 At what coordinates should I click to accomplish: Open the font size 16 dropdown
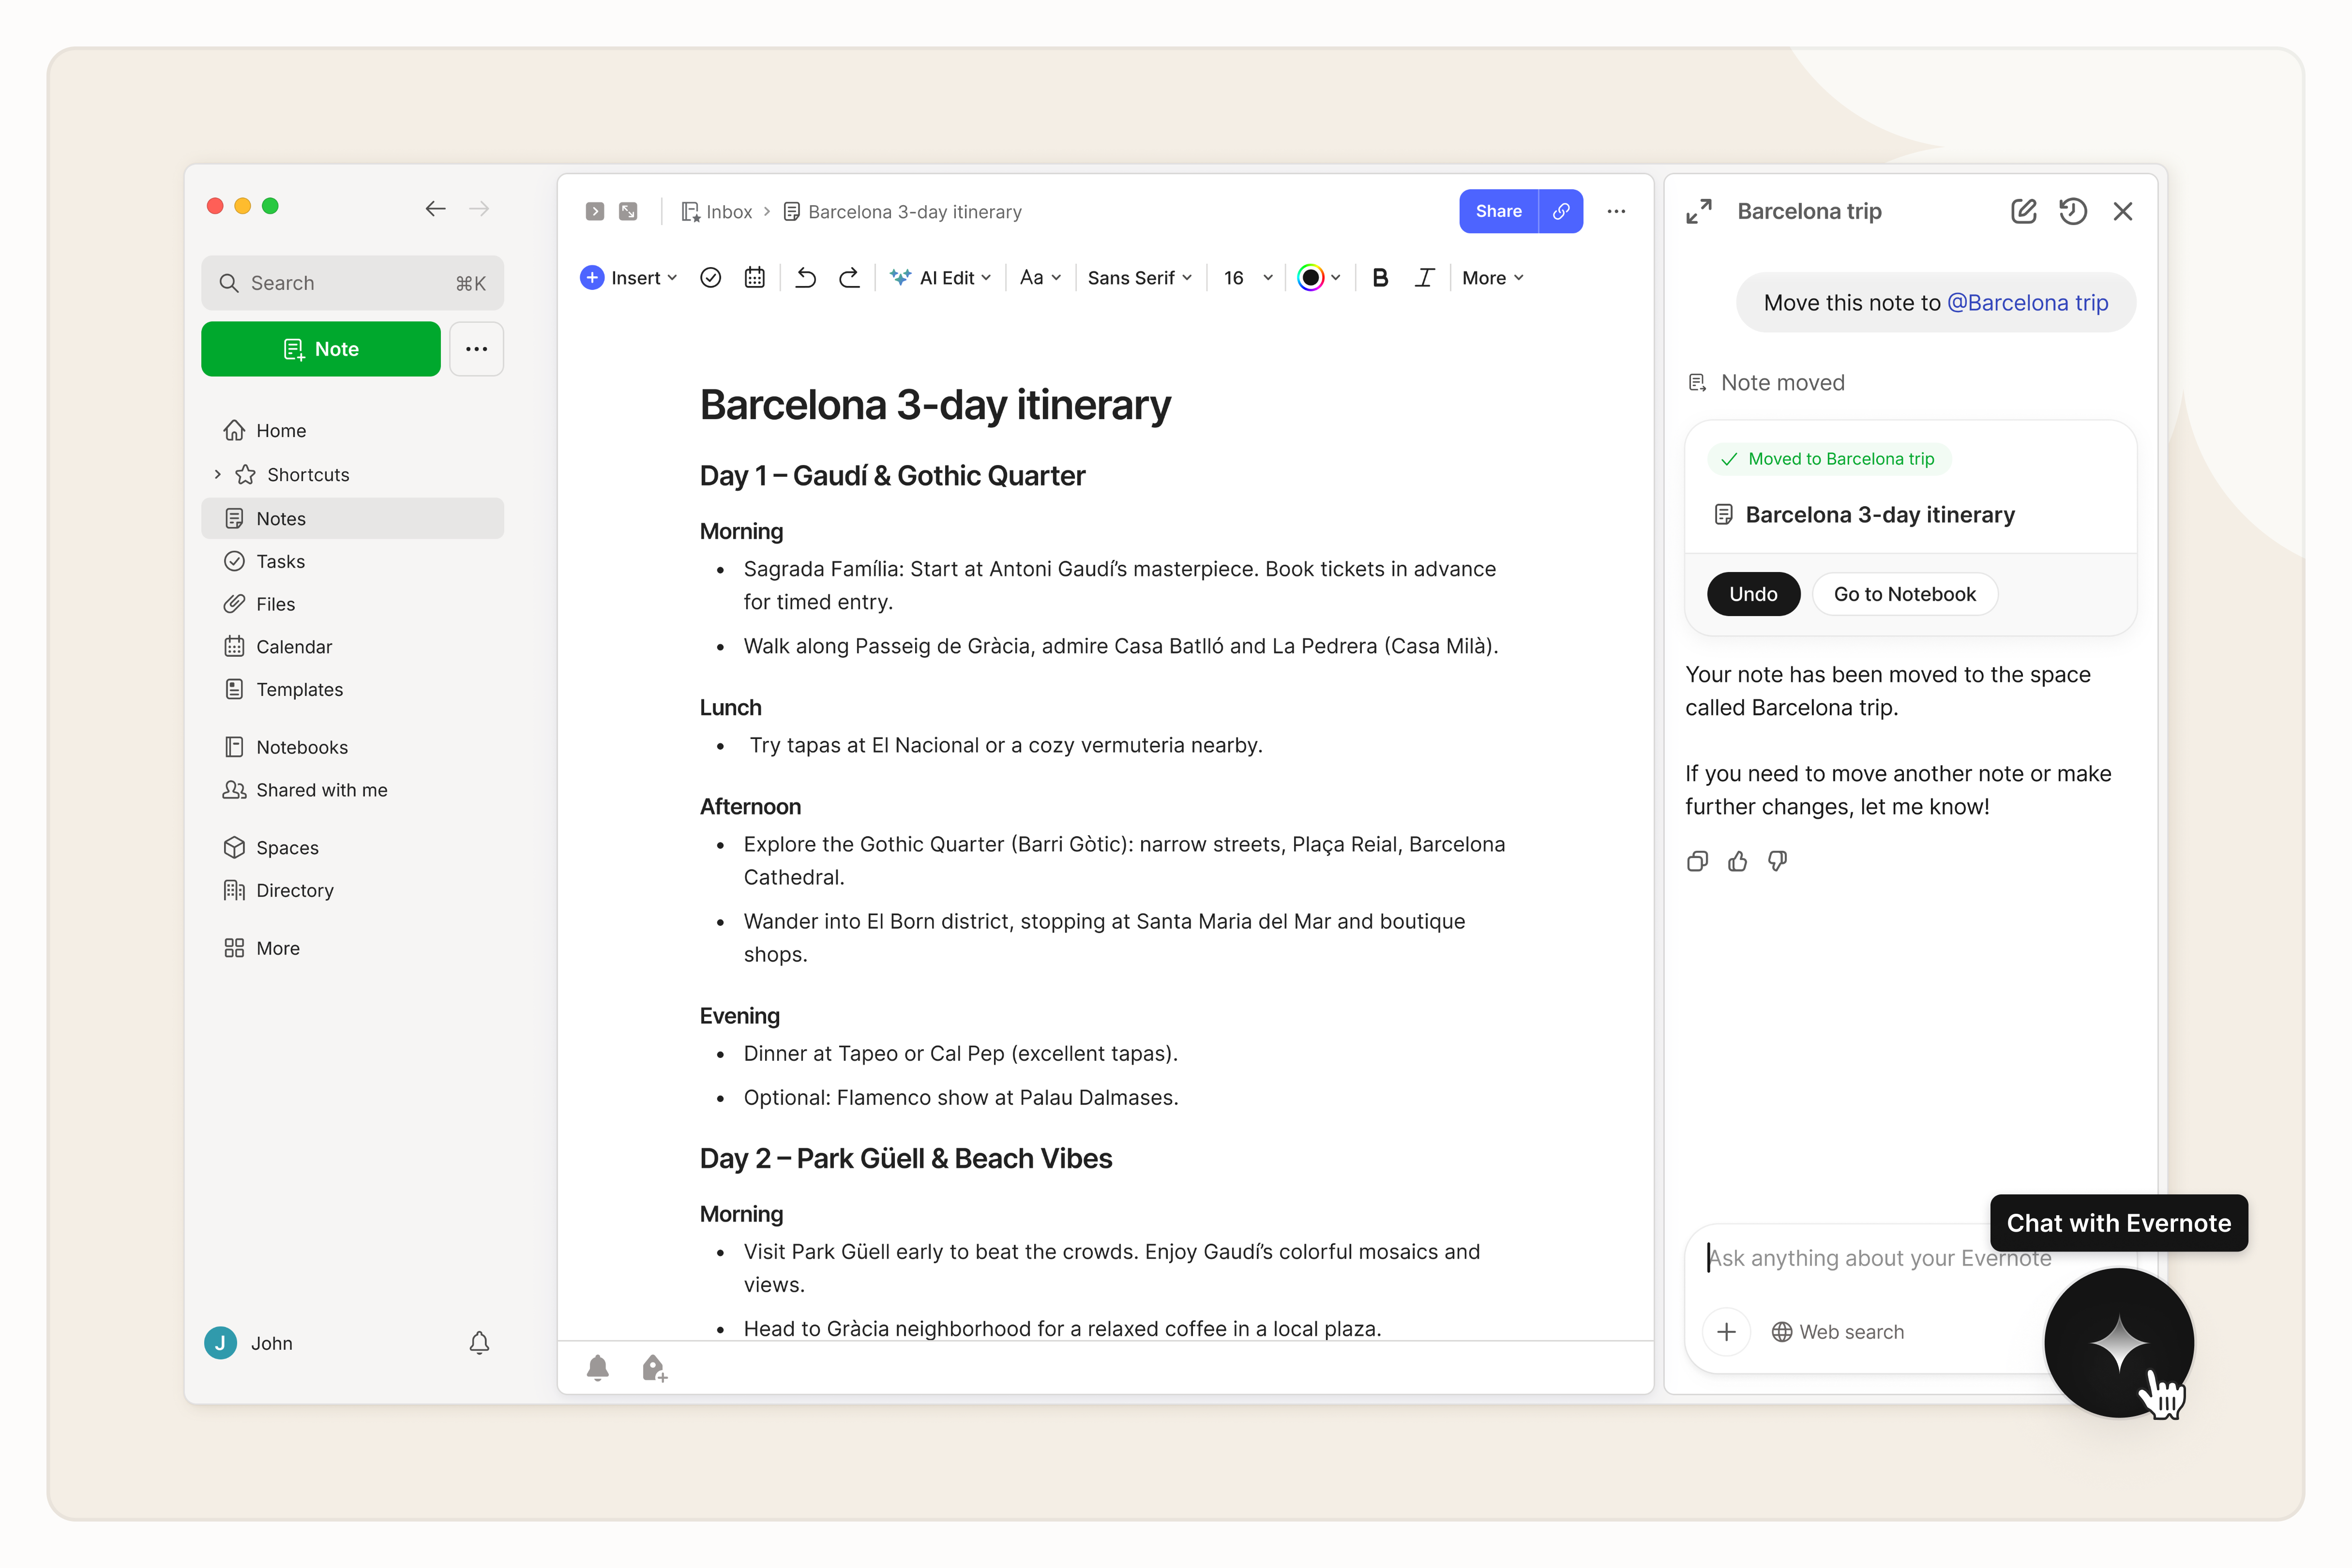pyautogui.click(x=1244, y=278)
